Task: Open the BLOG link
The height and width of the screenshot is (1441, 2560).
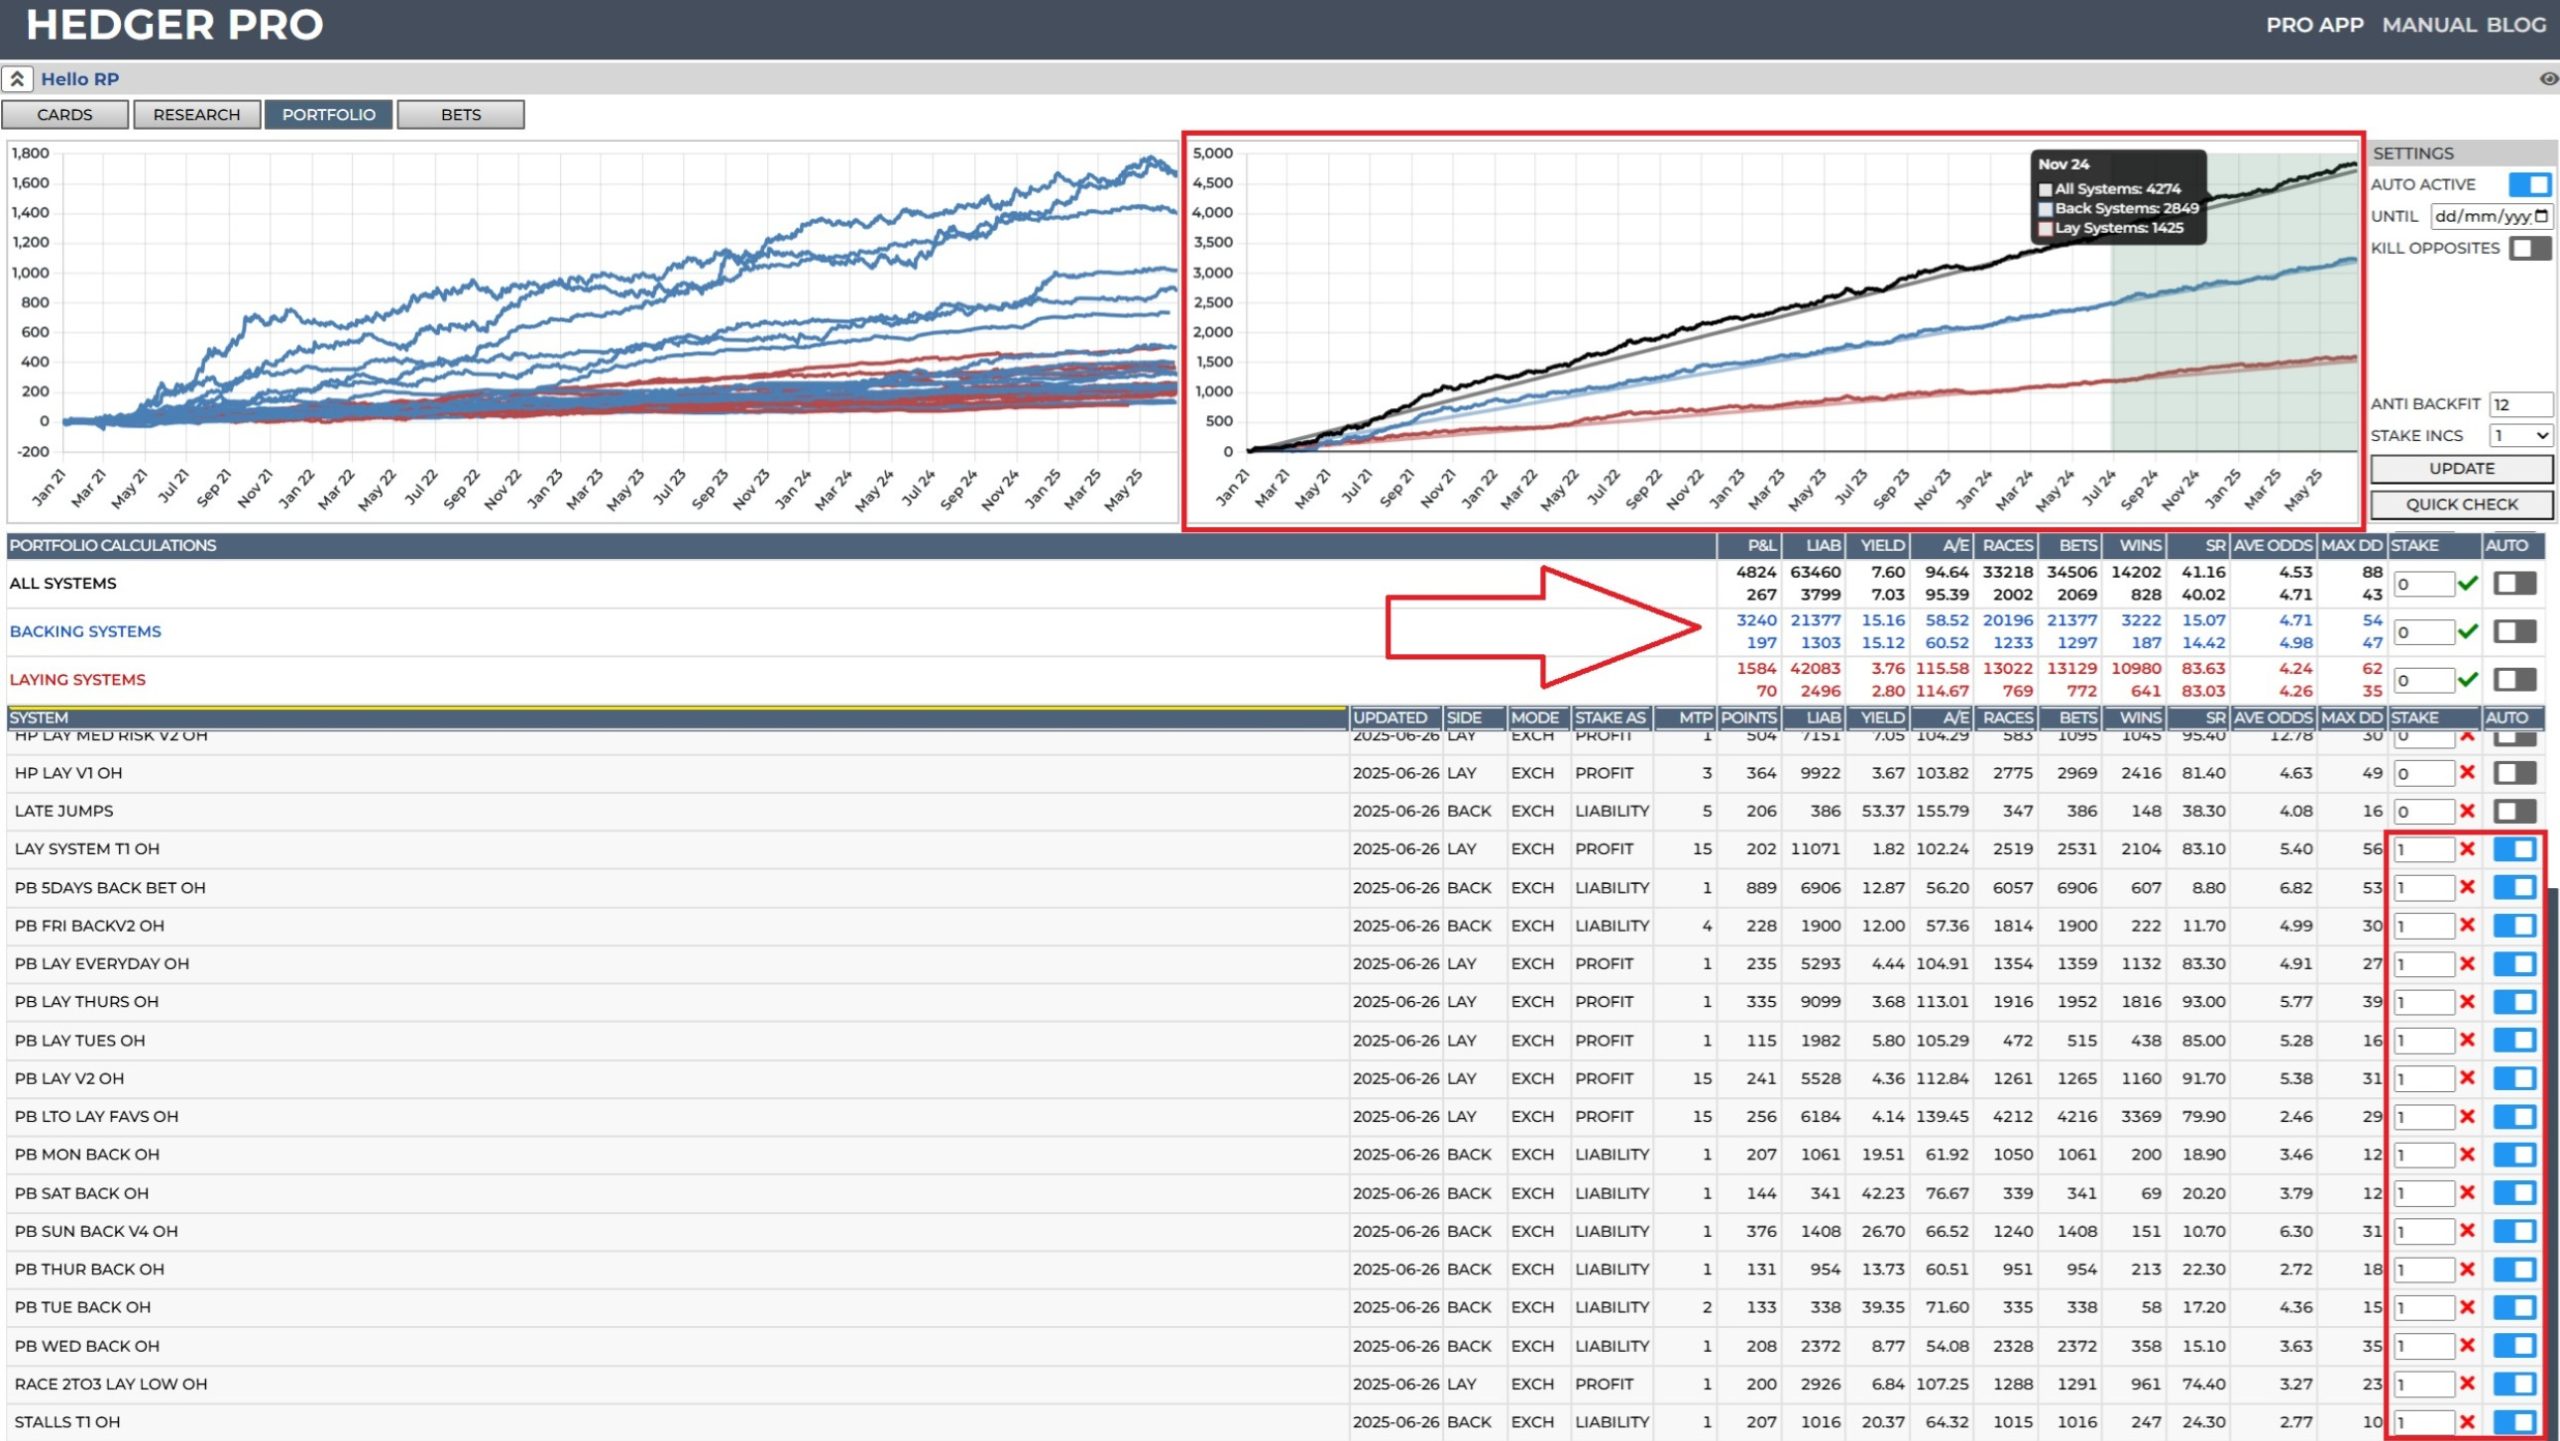Action: (2516, 25)
